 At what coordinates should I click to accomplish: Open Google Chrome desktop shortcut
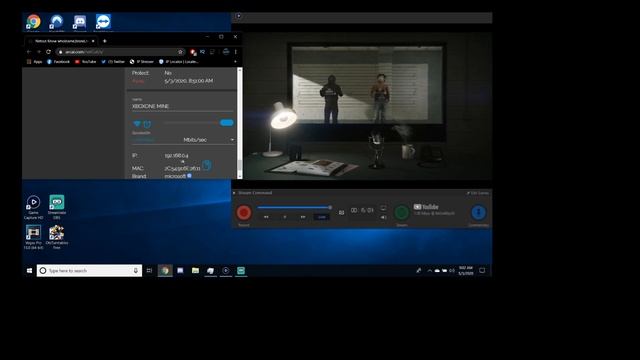33,22
